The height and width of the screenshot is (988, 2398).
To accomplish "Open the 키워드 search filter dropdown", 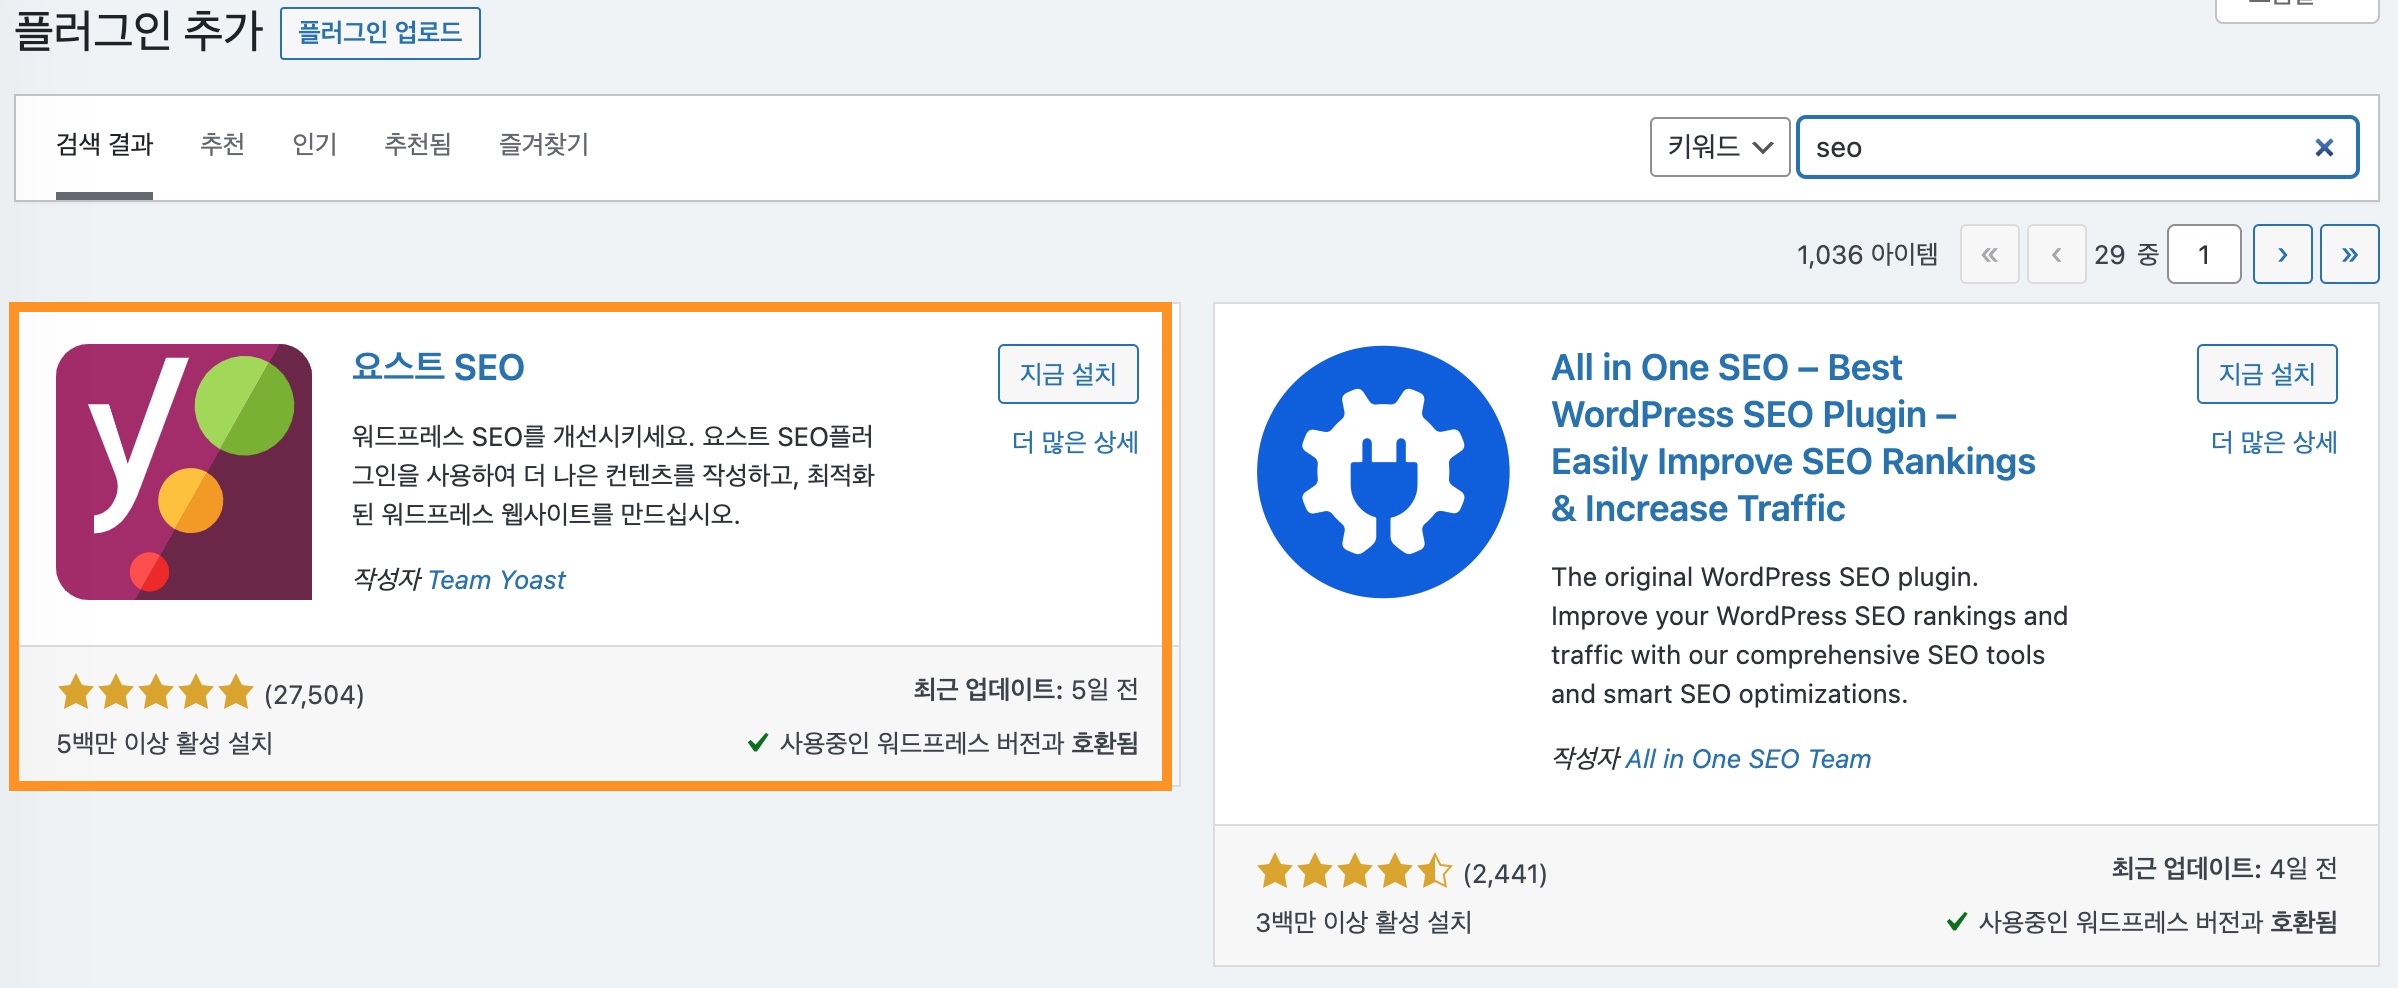I will [x=1719, y=147].
